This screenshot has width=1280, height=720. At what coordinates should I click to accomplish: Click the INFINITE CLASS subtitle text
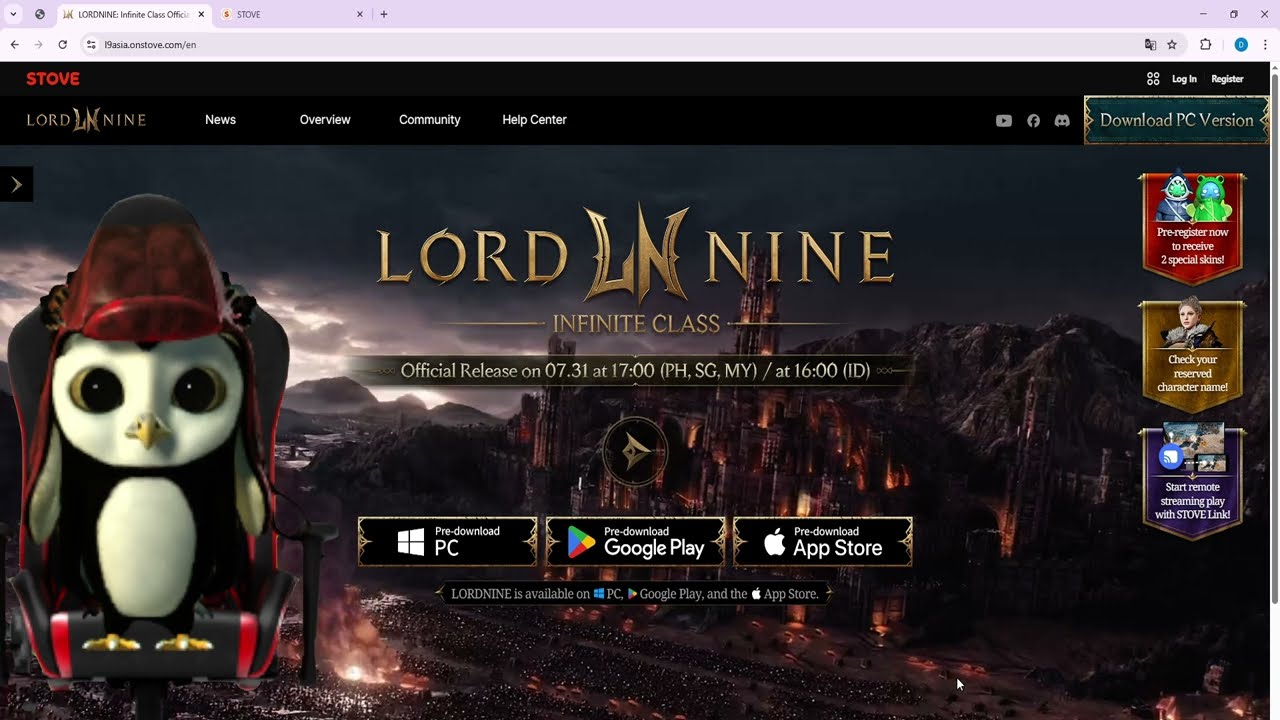click(635, 324)
